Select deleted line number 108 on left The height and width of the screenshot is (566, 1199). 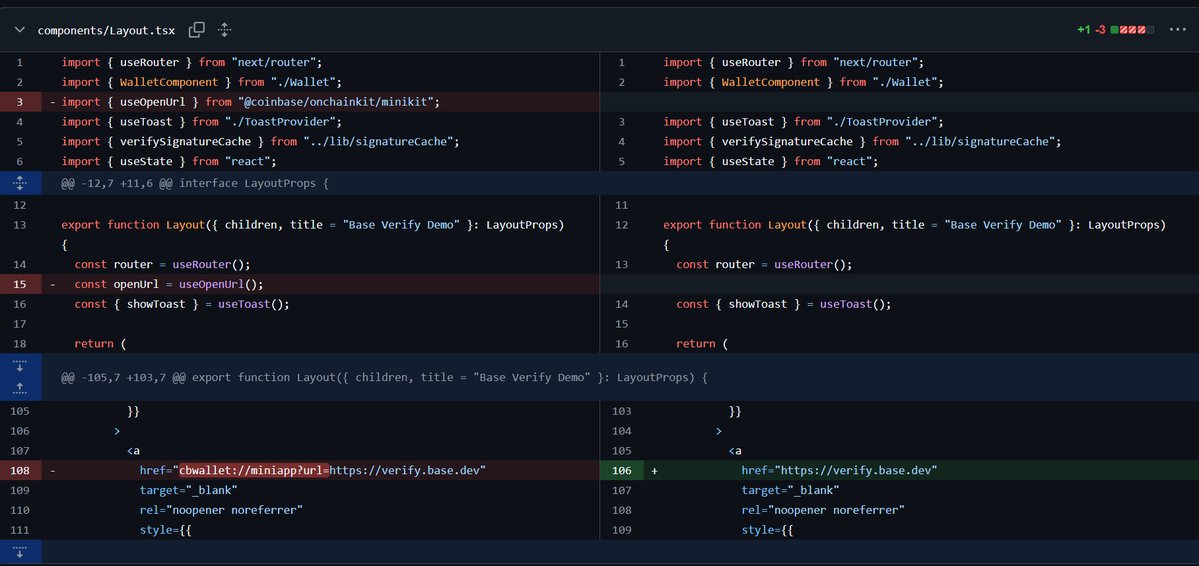(20, 470)
